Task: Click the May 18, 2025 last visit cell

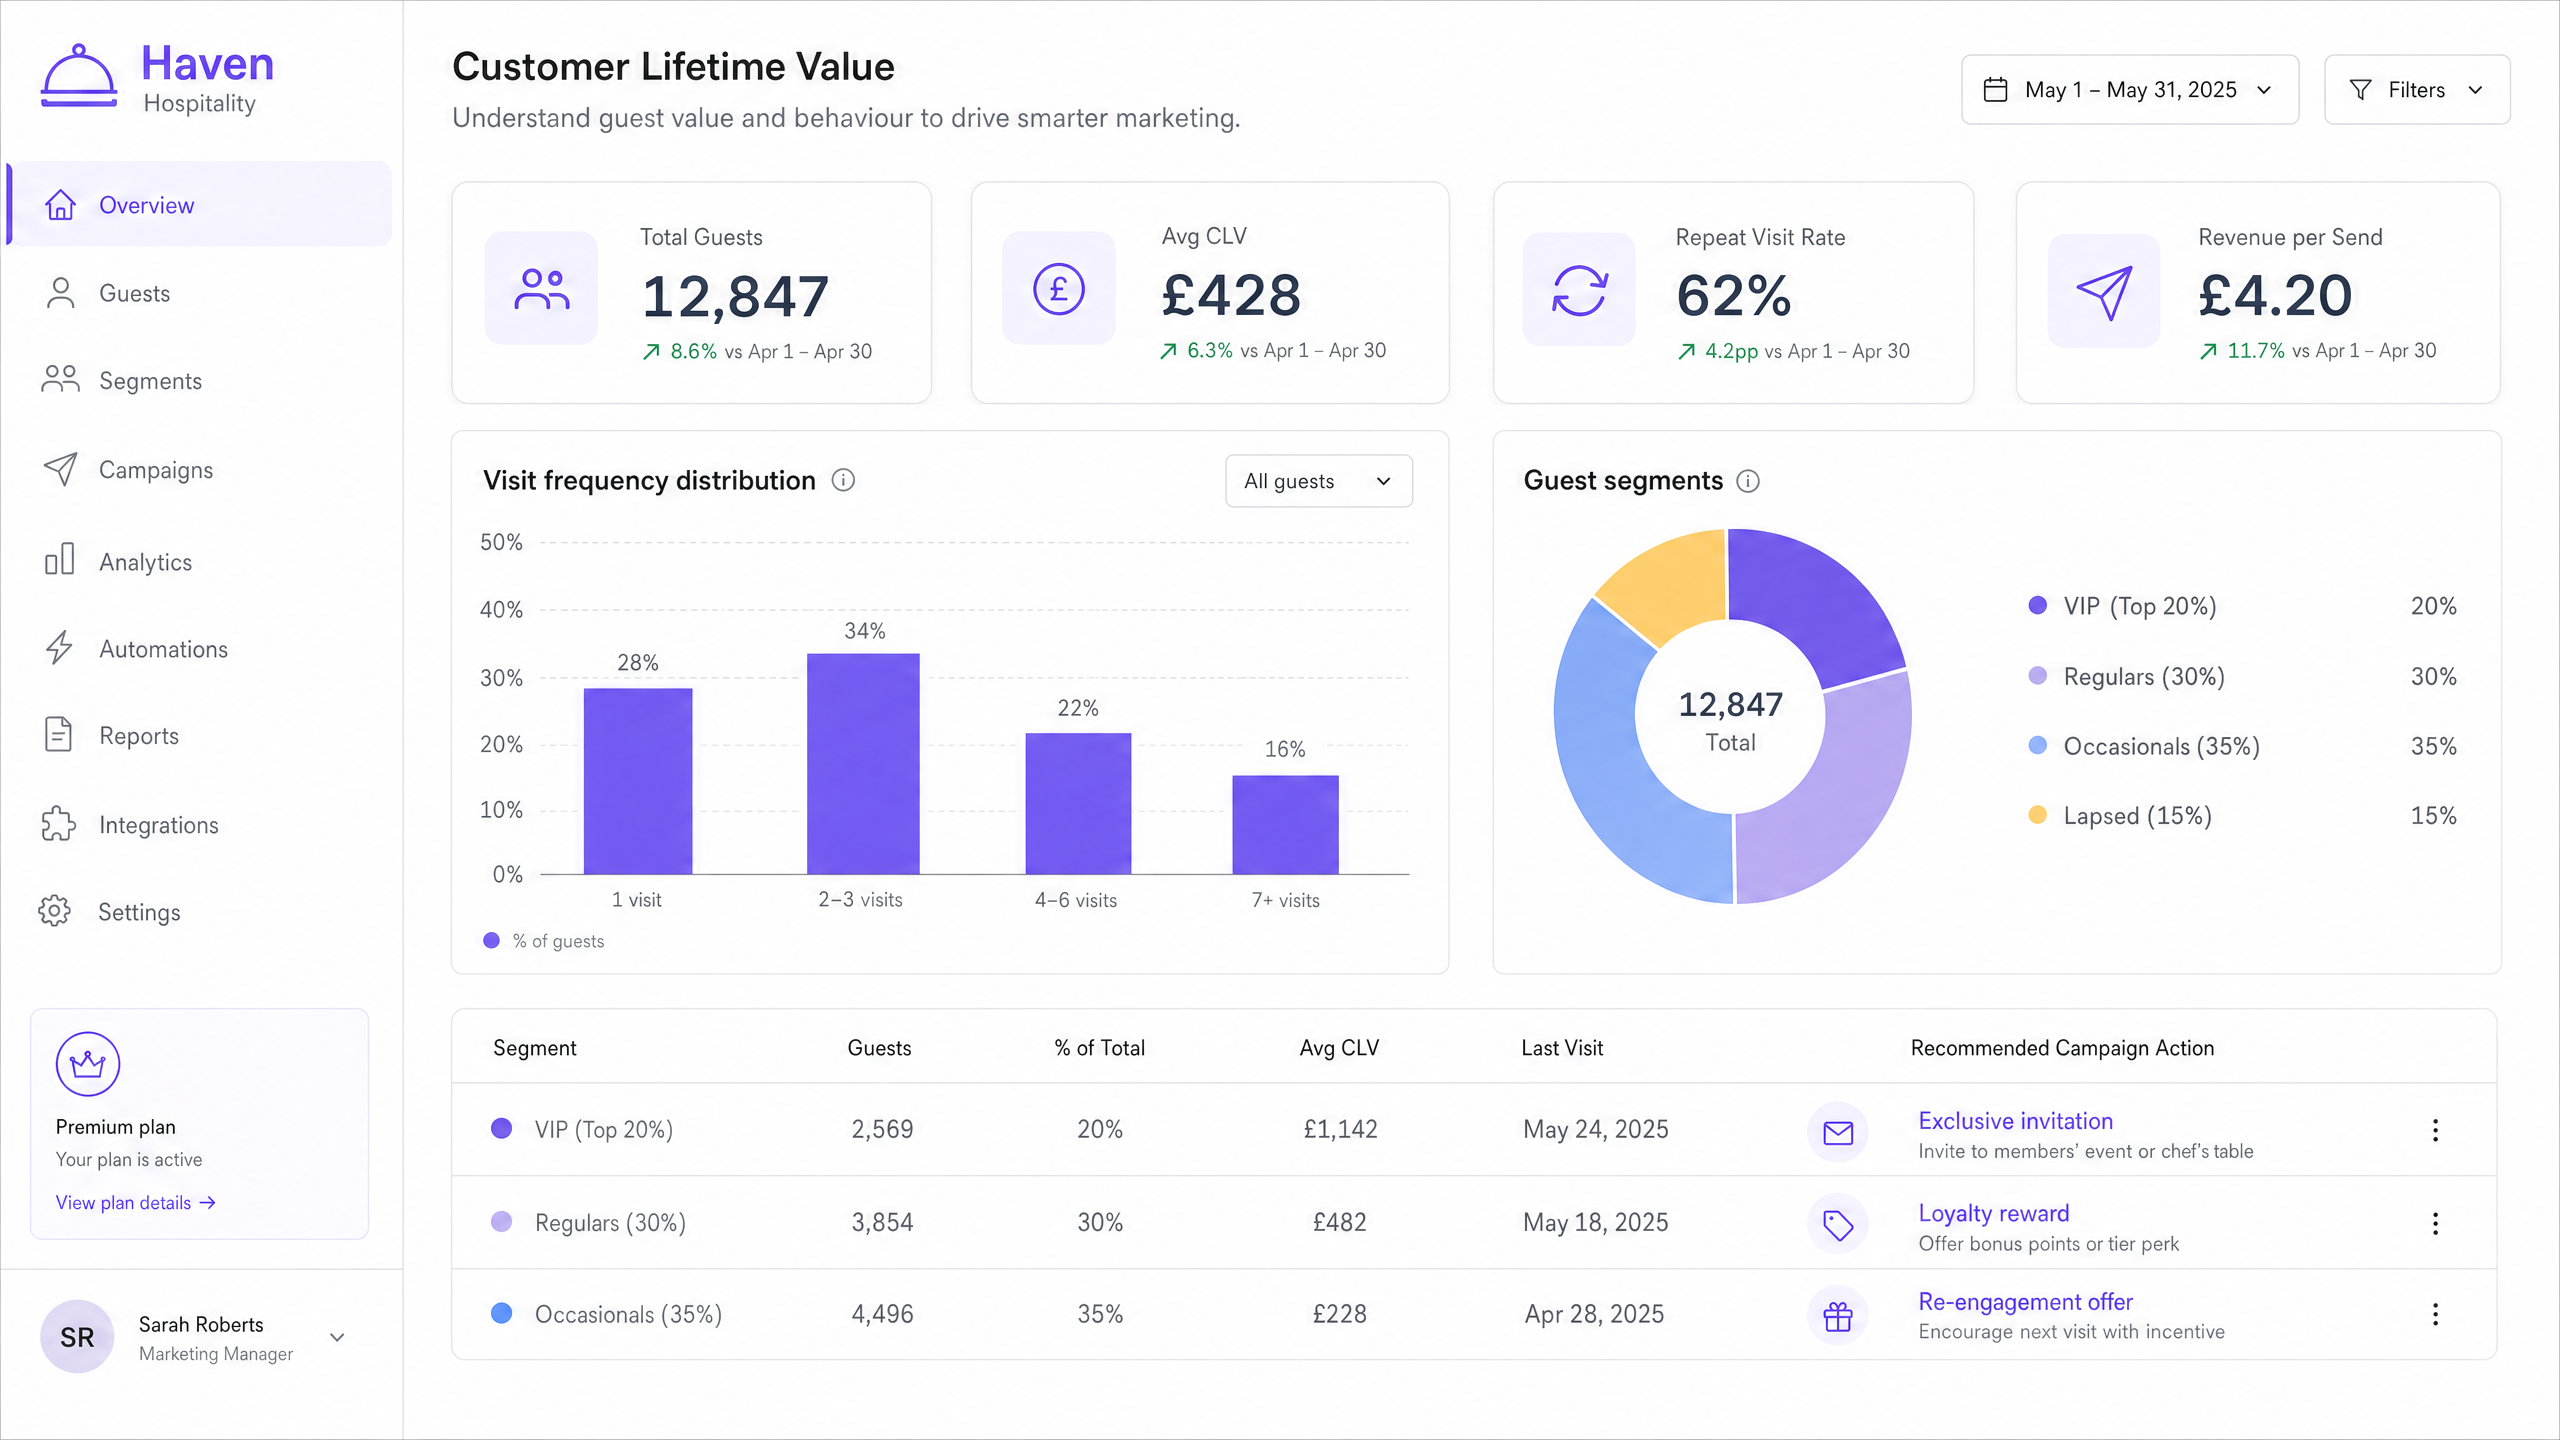Action: point(1596,1222)
